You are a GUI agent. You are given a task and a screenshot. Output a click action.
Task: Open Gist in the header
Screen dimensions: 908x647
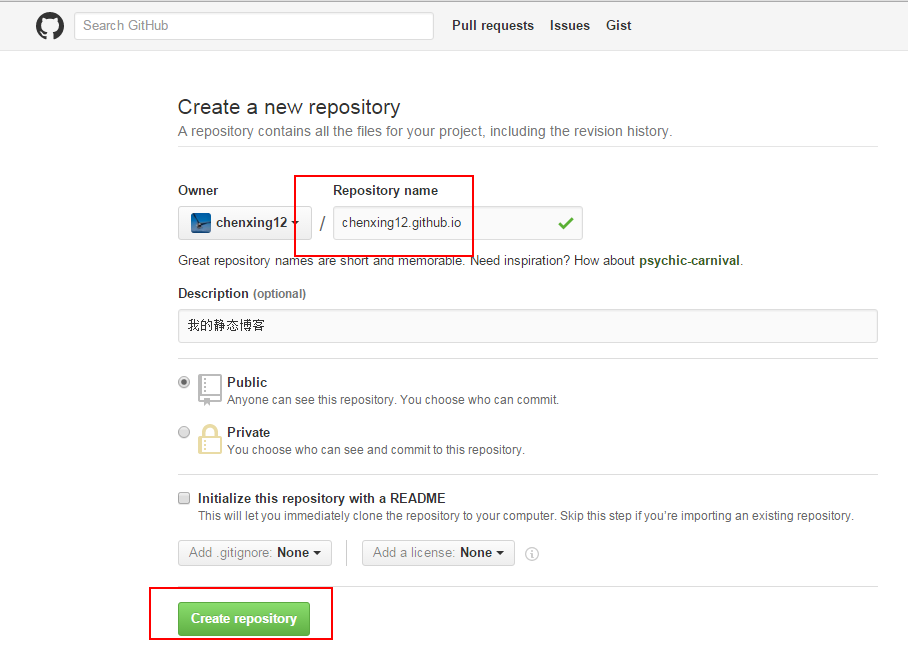pos(618,25)
